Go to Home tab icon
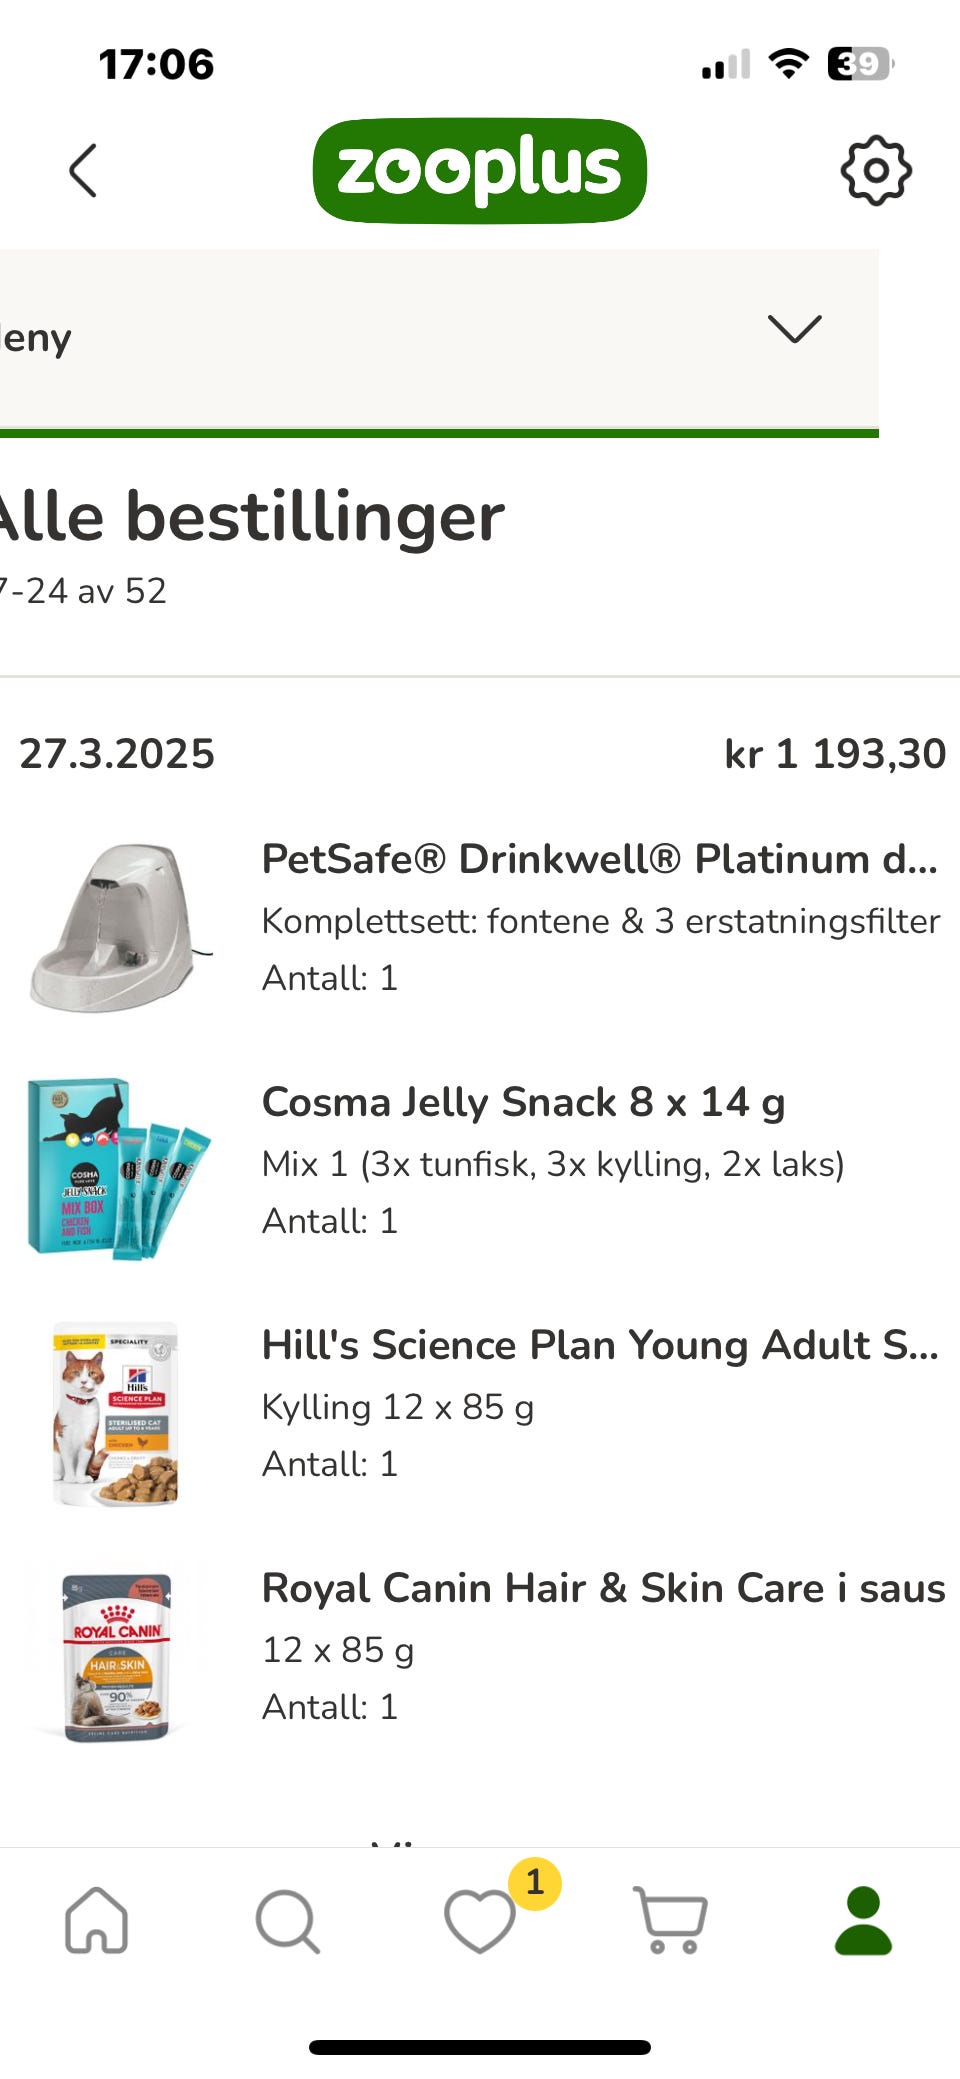The width and height of the screenshot is (960, 2079). coord(96,1920)
